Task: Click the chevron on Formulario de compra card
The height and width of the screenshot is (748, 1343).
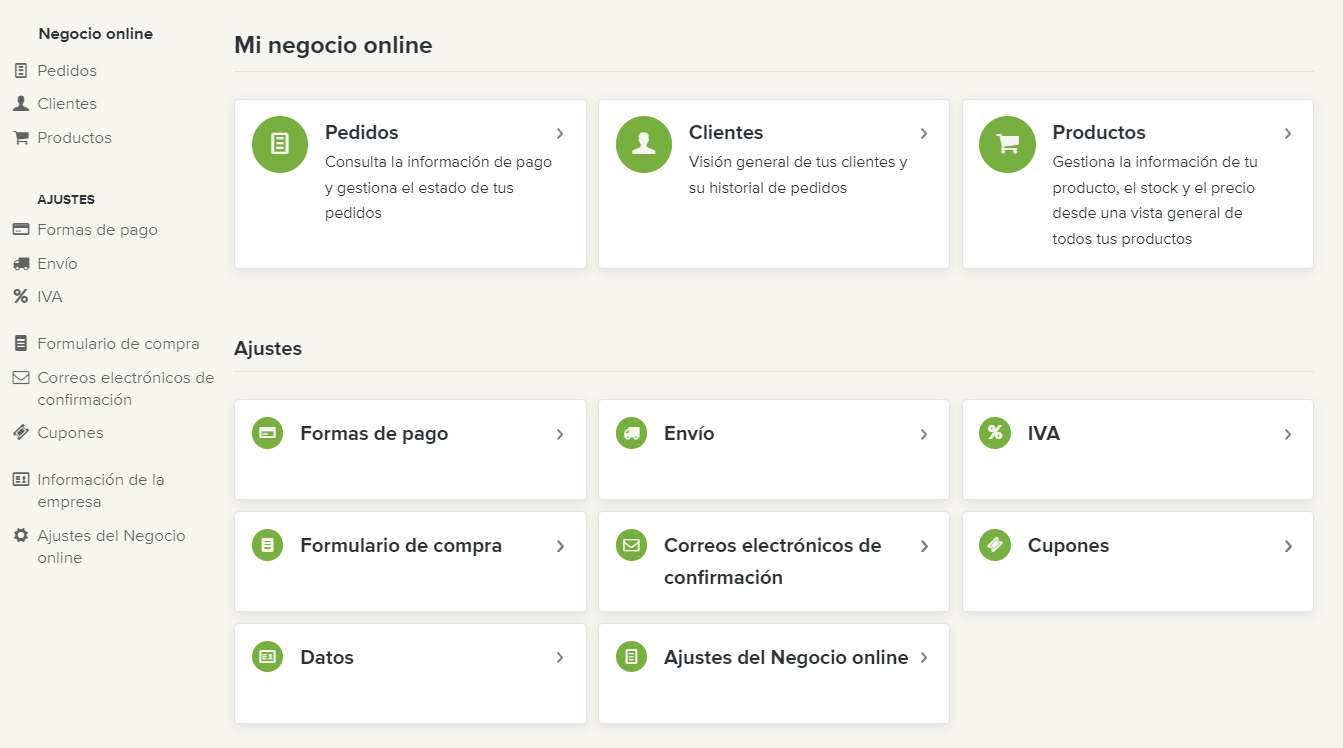Action: pyautogui.click(x=560, y=546)
